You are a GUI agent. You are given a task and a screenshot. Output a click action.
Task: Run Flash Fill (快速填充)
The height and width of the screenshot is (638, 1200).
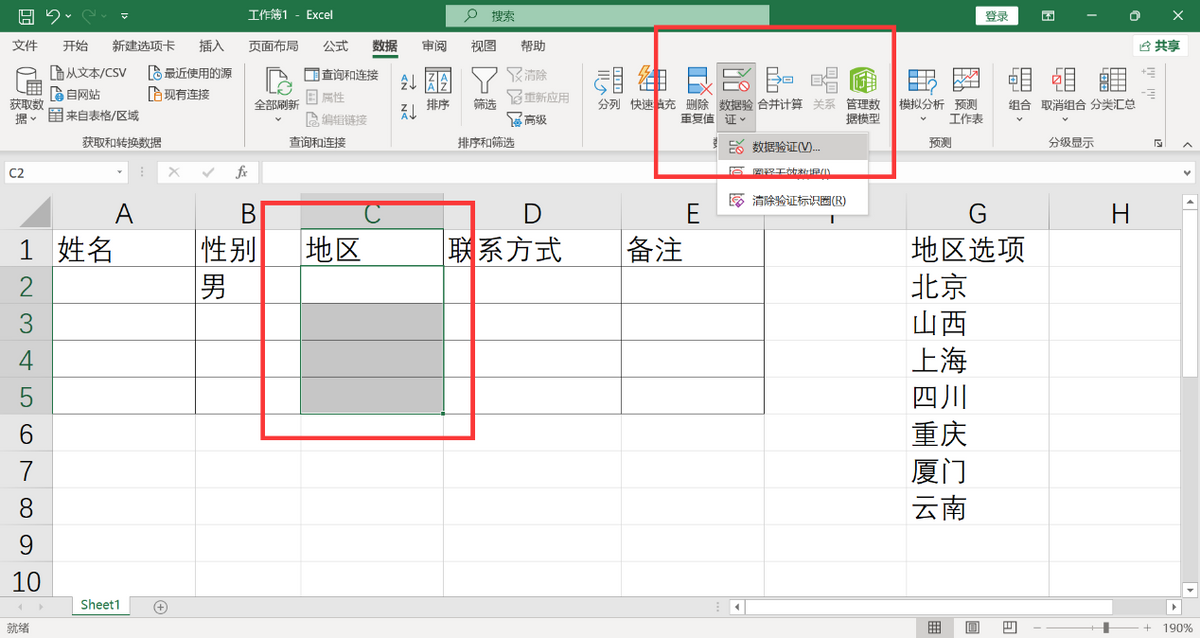click(x=653, y=88)
